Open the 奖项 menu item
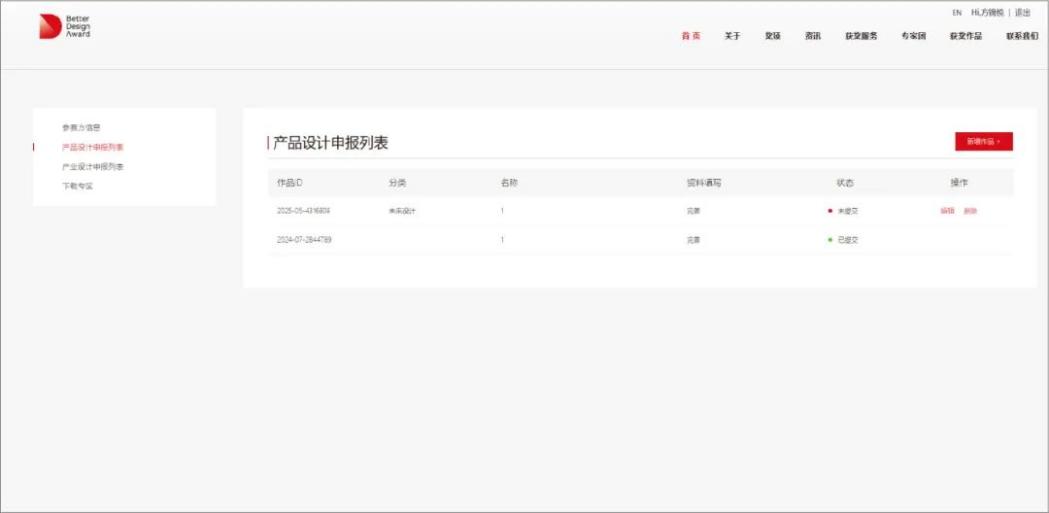 click(x=773, y=36)
